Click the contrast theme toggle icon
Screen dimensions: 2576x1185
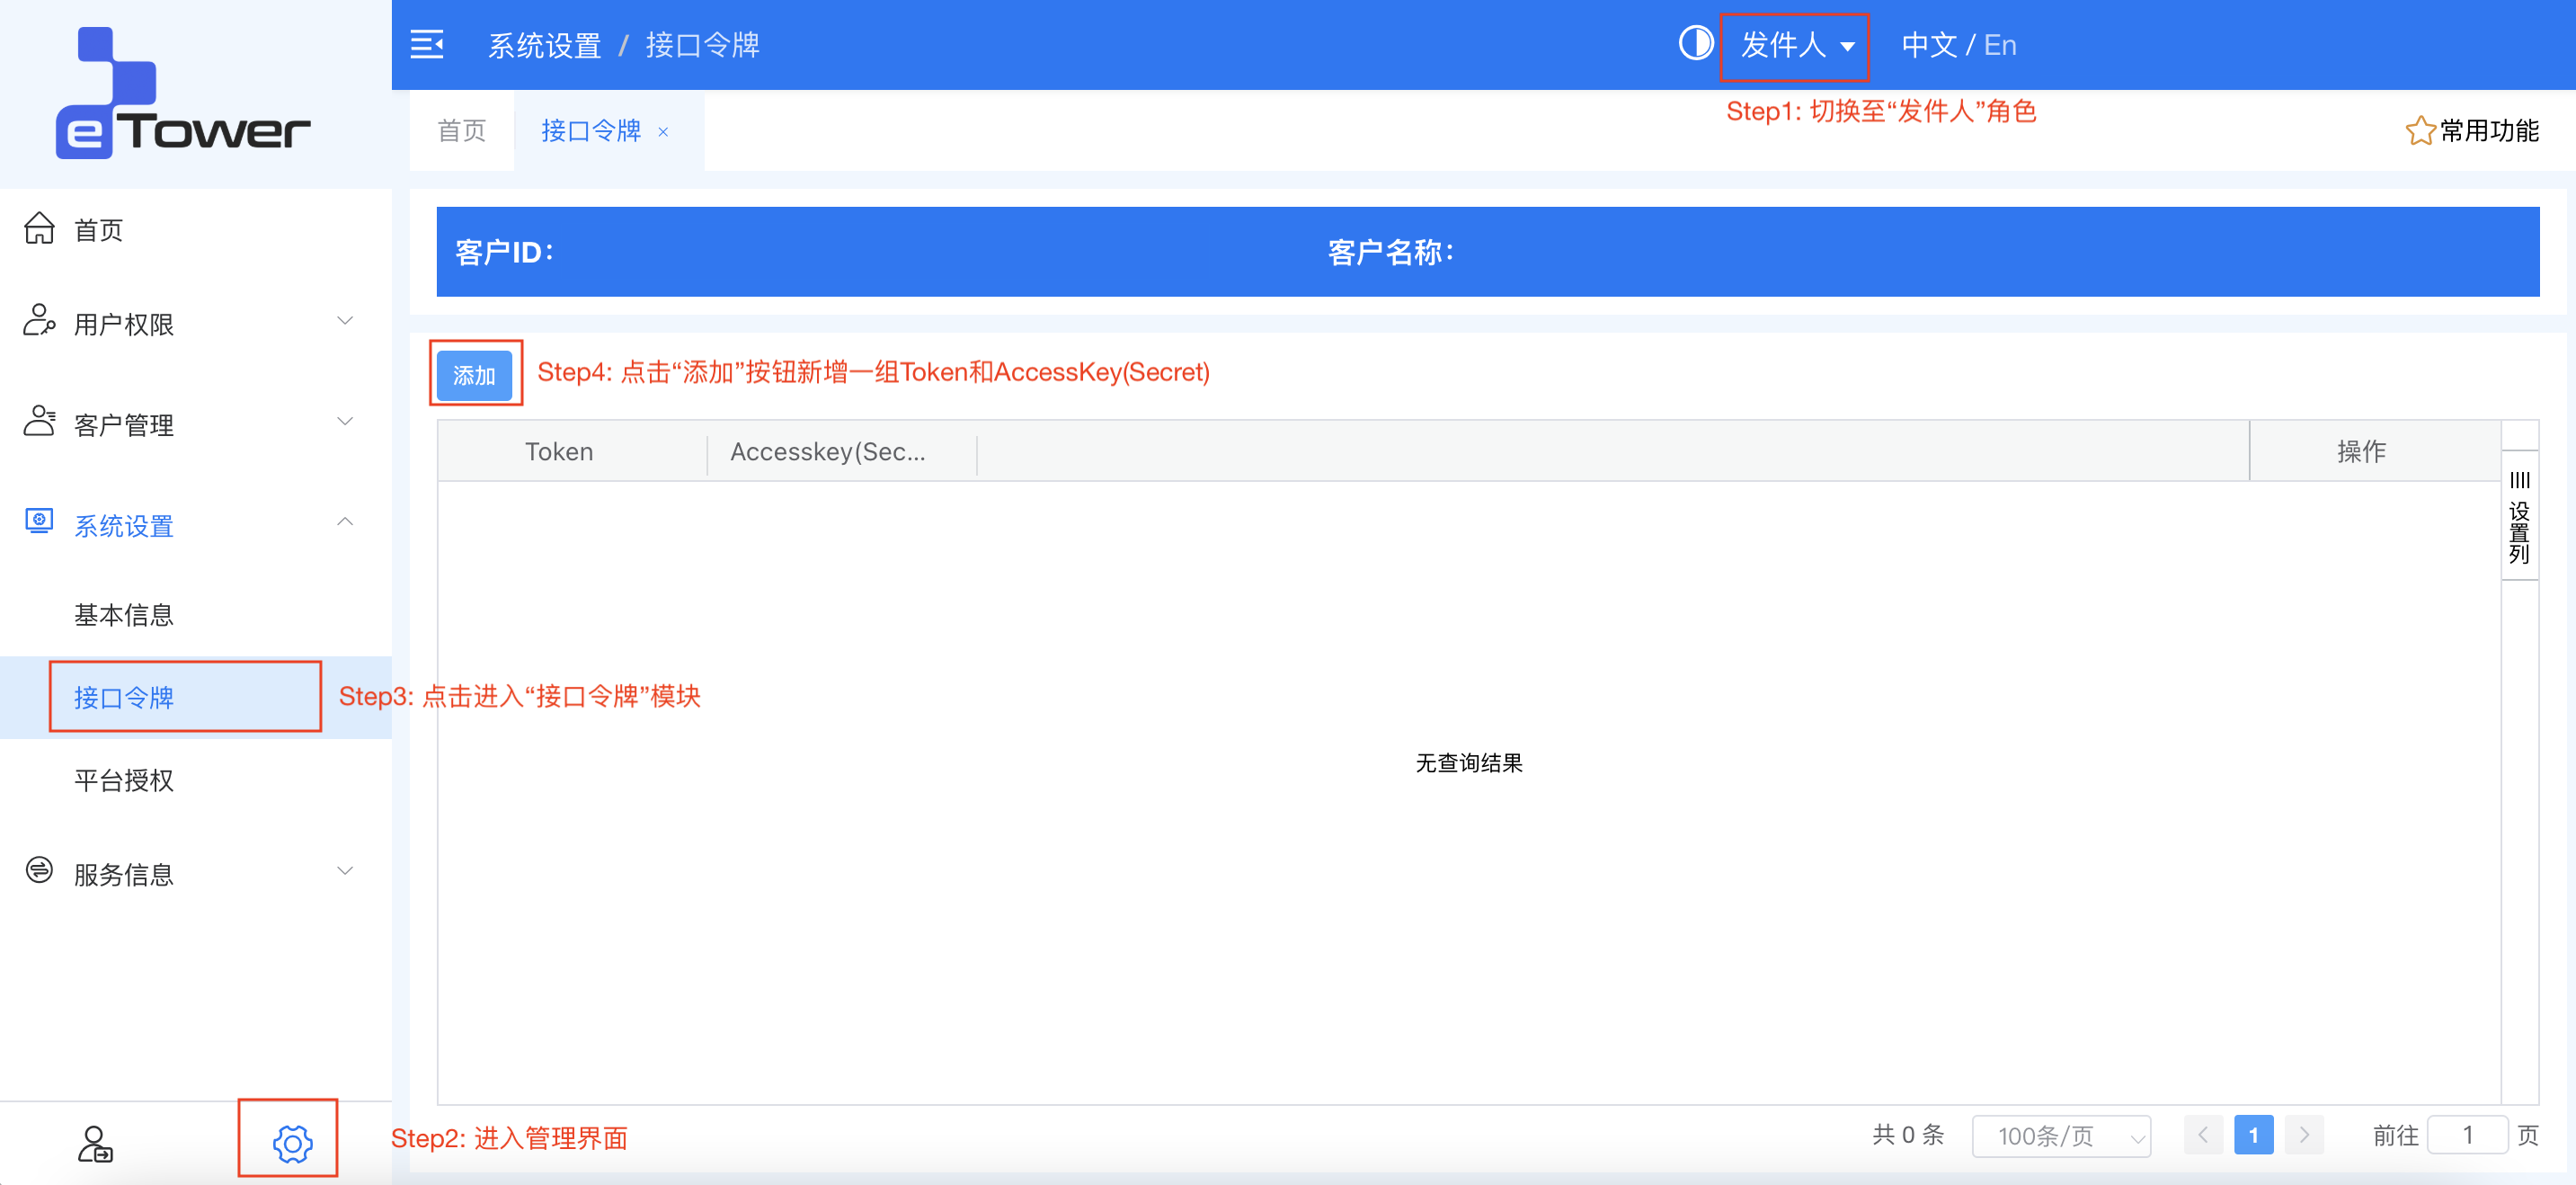(x=1696, y=43)
